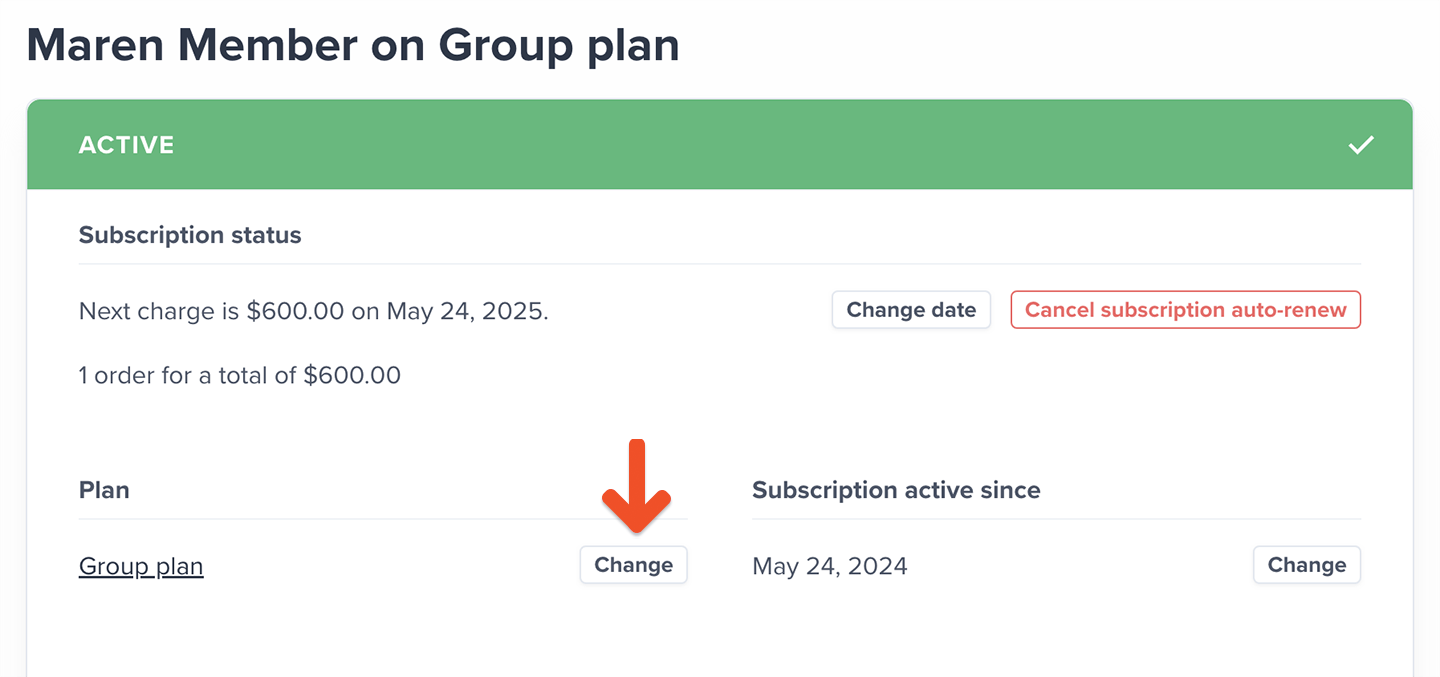Image resolution: width=1440 pixels, height=677 pixels.
Task: Click the Maren Member on Group plan heading
Action: point(354,45)
